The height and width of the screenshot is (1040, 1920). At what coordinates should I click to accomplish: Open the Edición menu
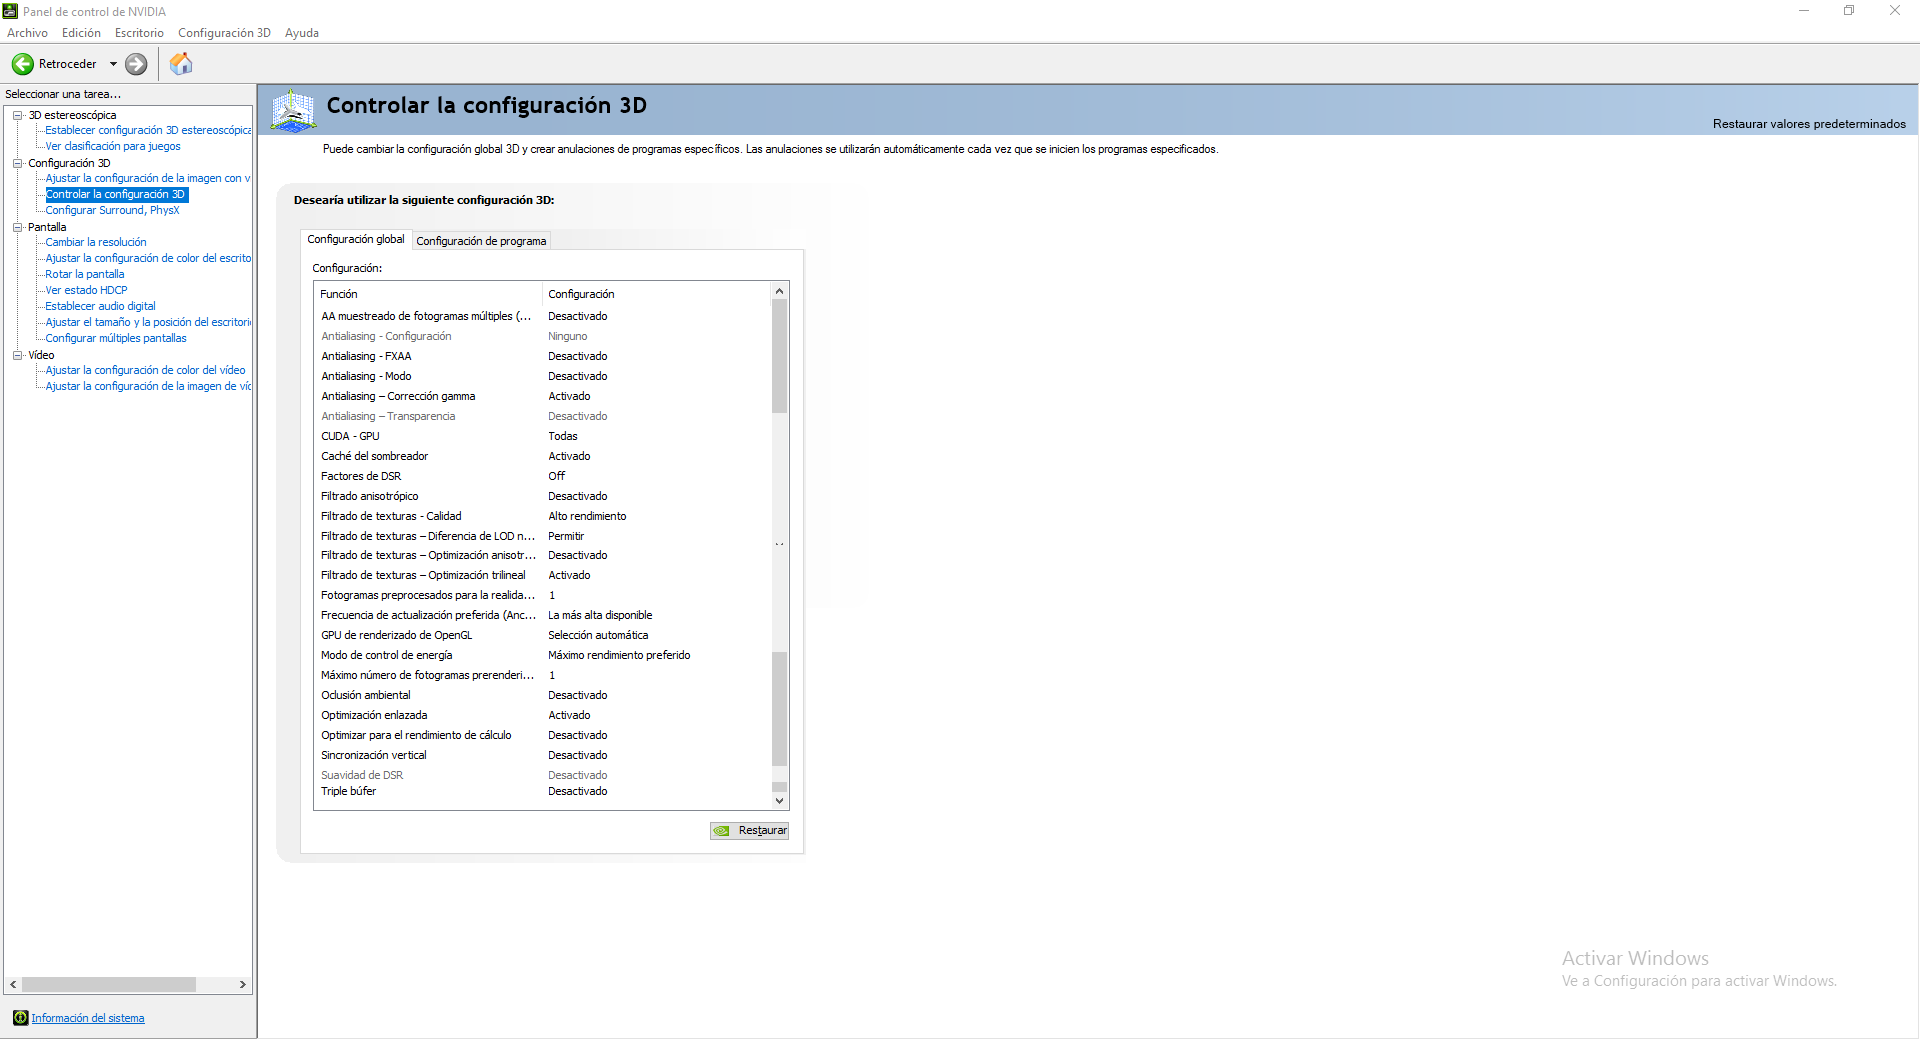[81, 33]
